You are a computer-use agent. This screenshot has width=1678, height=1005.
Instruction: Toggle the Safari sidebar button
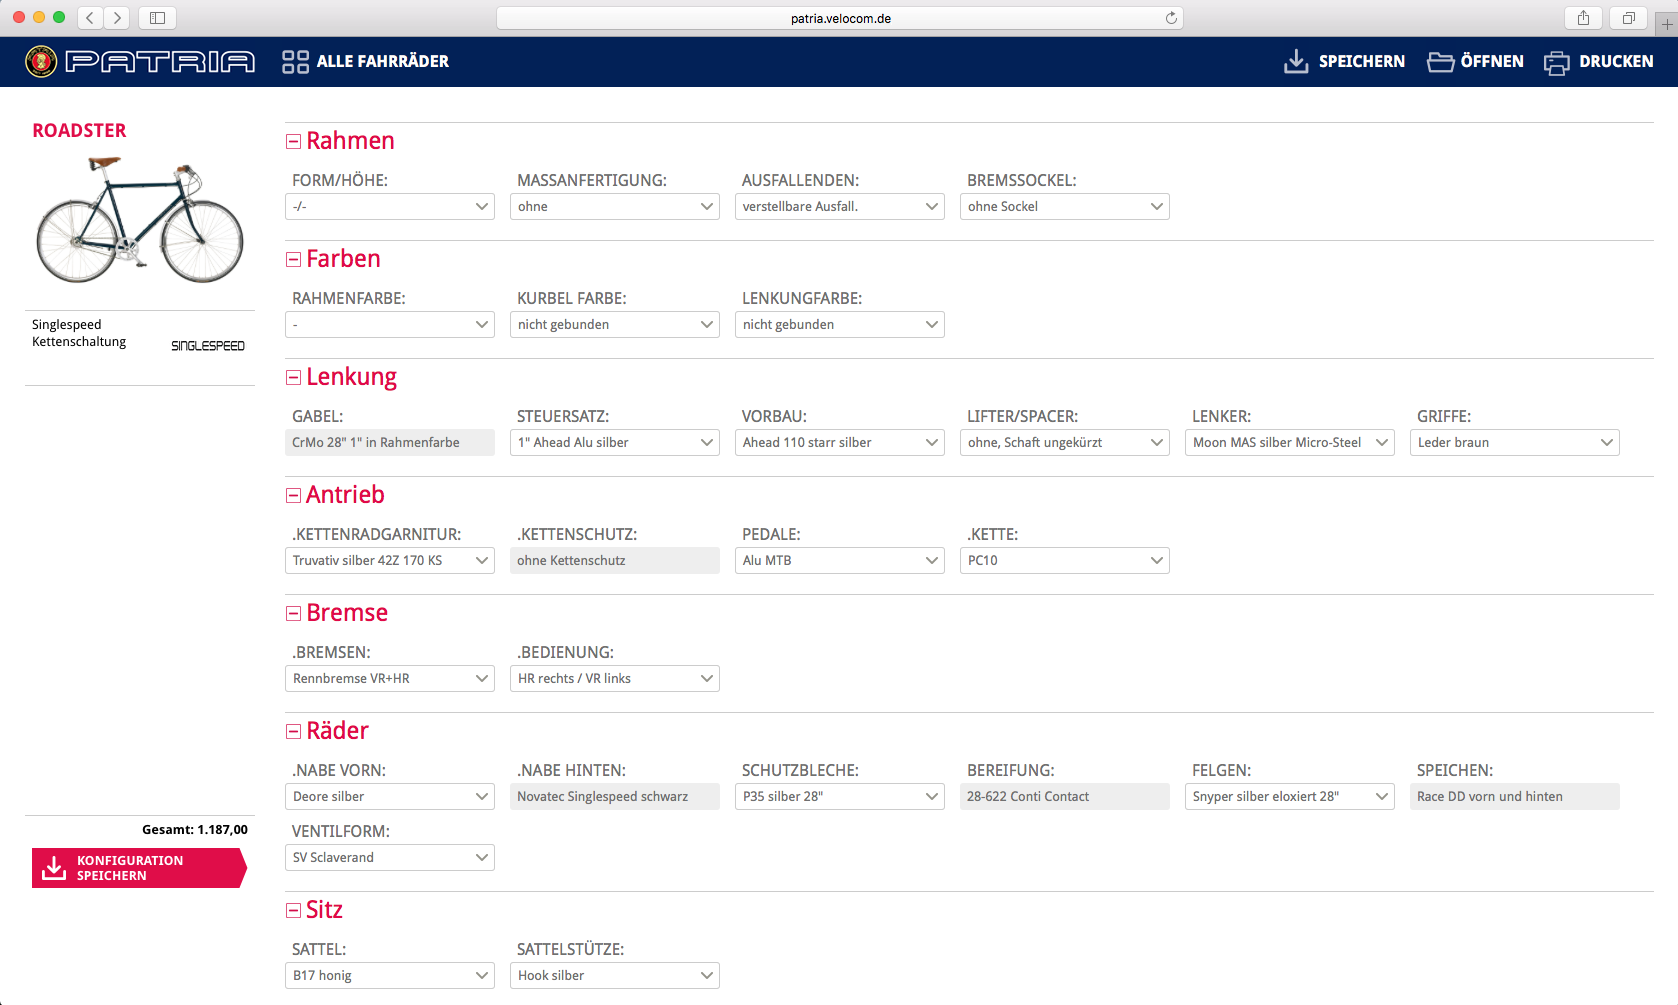click(x=158, y=18)
